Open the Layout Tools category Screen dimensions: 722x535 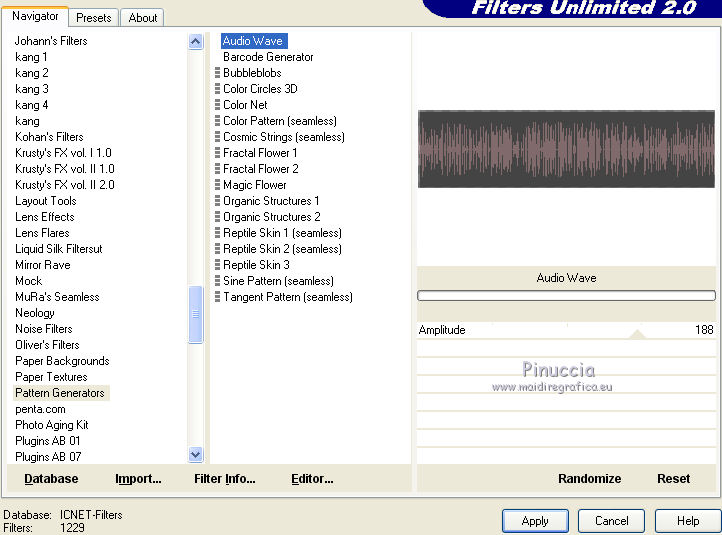(46, 201)
